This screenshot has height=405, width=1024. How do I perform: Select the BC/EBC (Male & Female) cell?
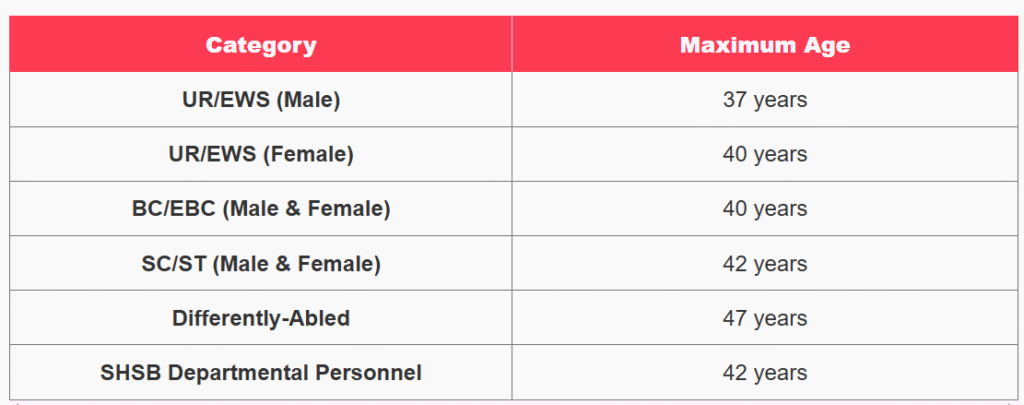[x=261, y=209]
